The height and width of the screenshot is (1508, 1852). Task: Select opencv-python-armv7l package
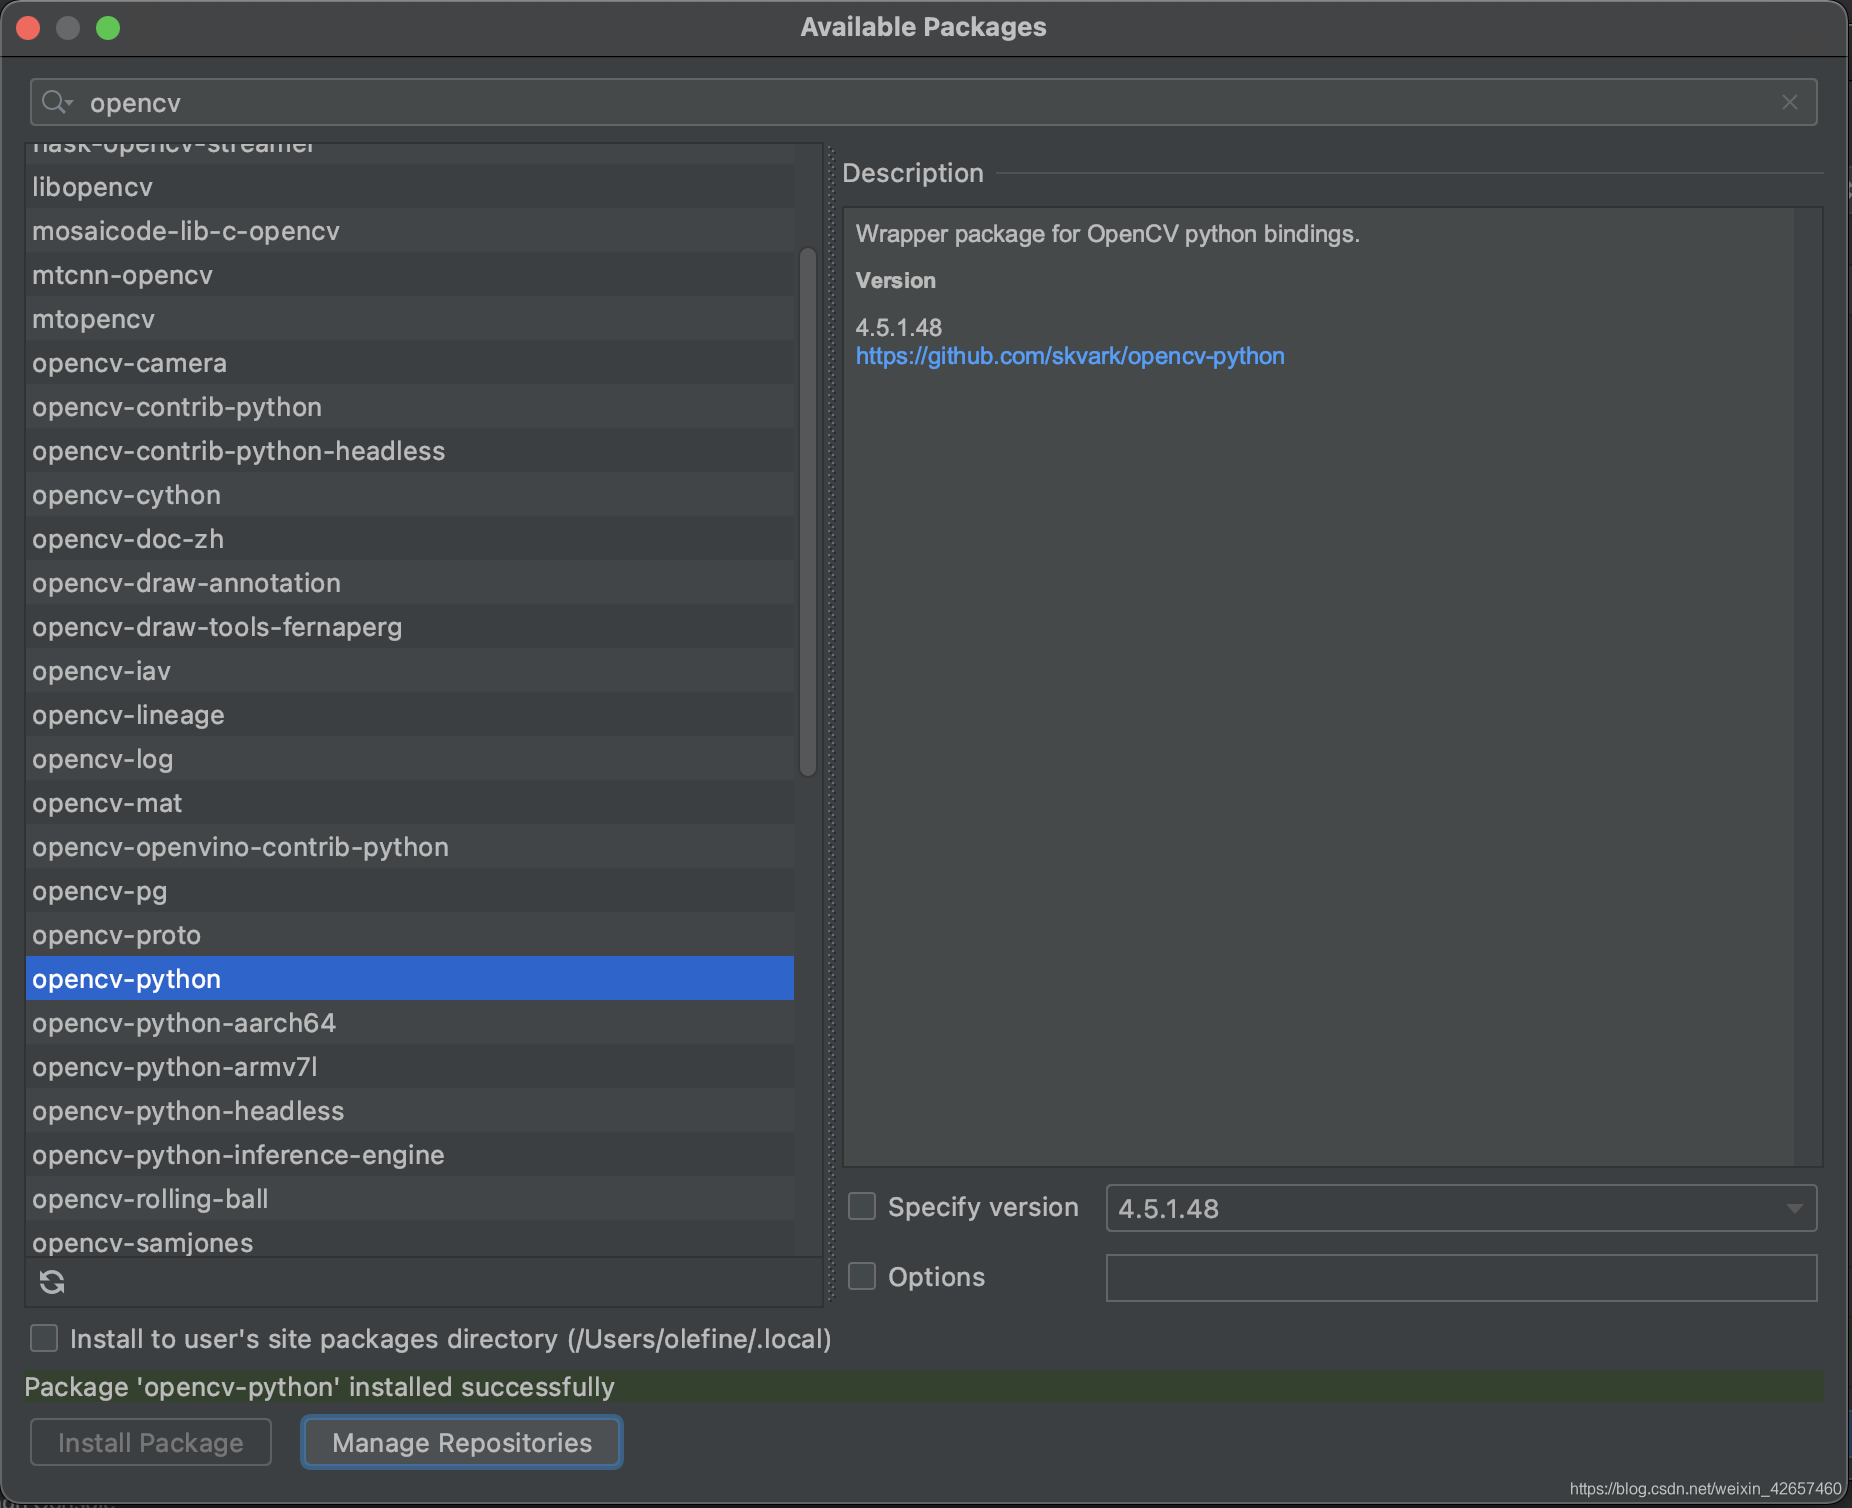410,1067
